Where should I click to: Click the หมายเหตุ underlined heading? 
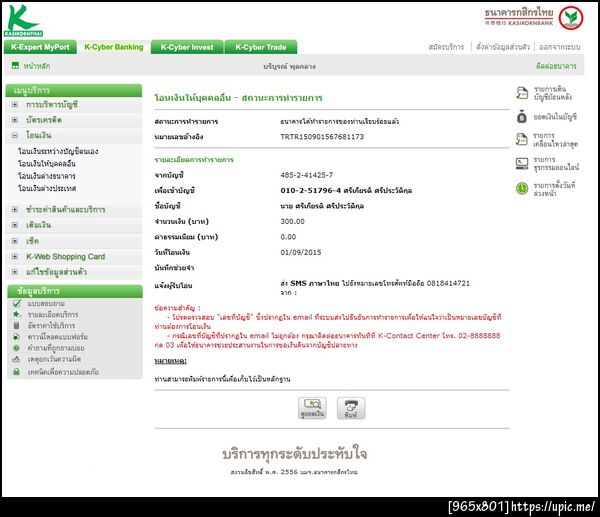(x=170, y=361)
